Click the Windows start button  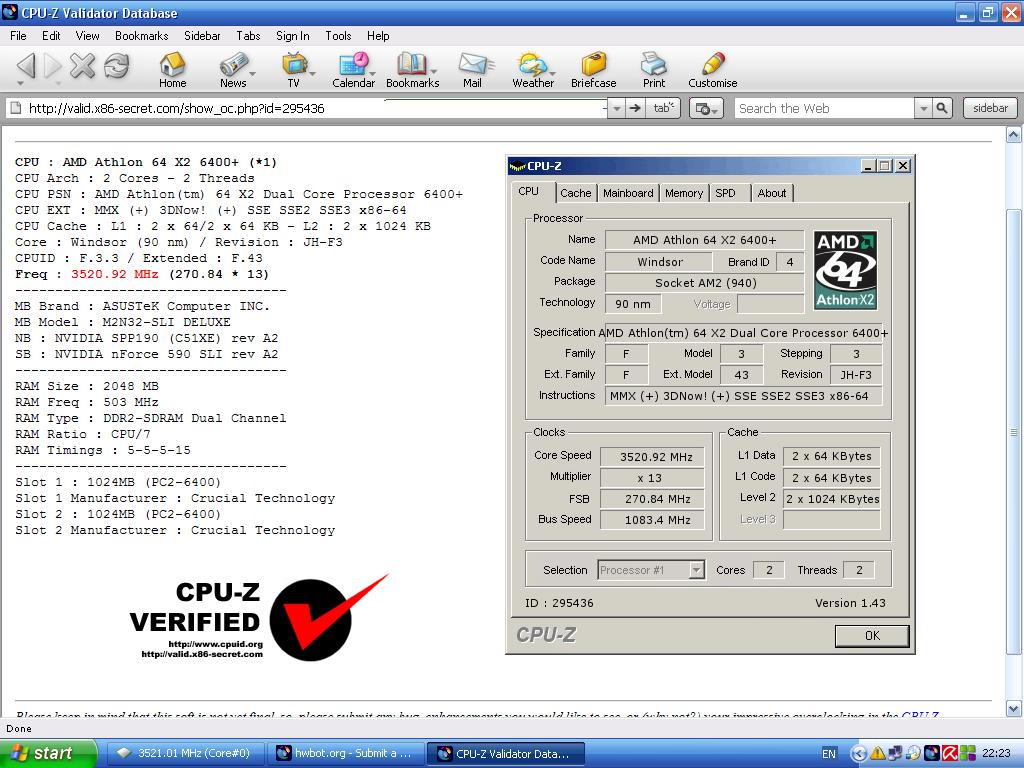(x=48, y=753)
